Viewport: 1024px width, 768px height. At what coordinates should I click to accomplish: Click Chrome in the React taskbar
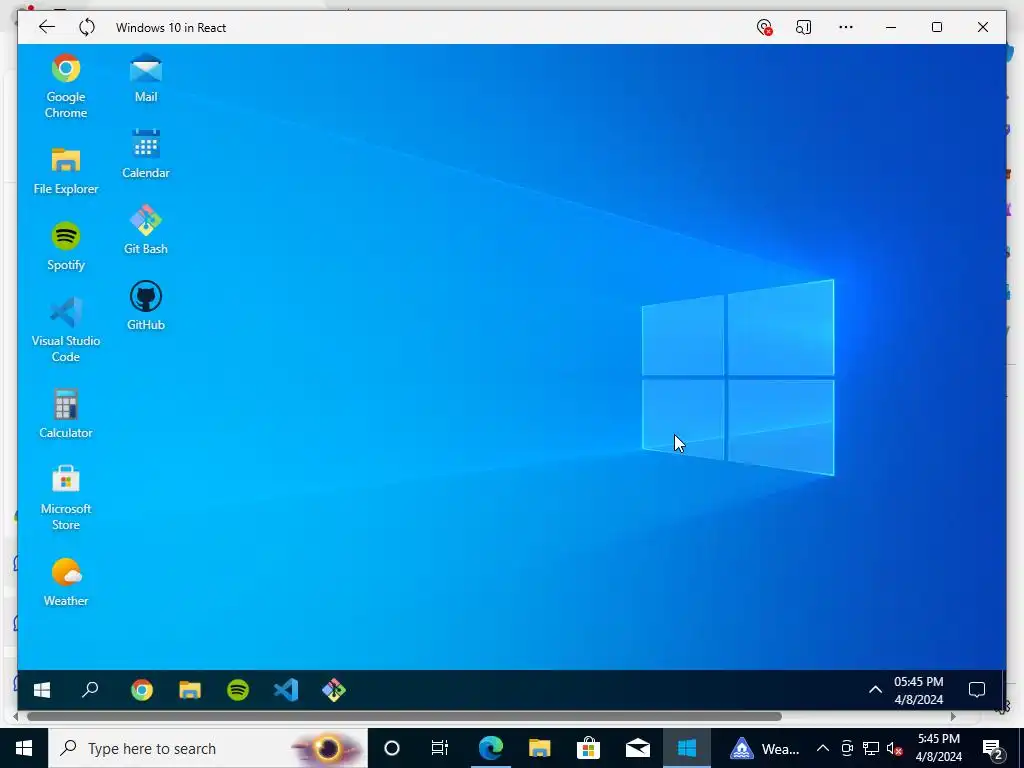click(142, 690)
